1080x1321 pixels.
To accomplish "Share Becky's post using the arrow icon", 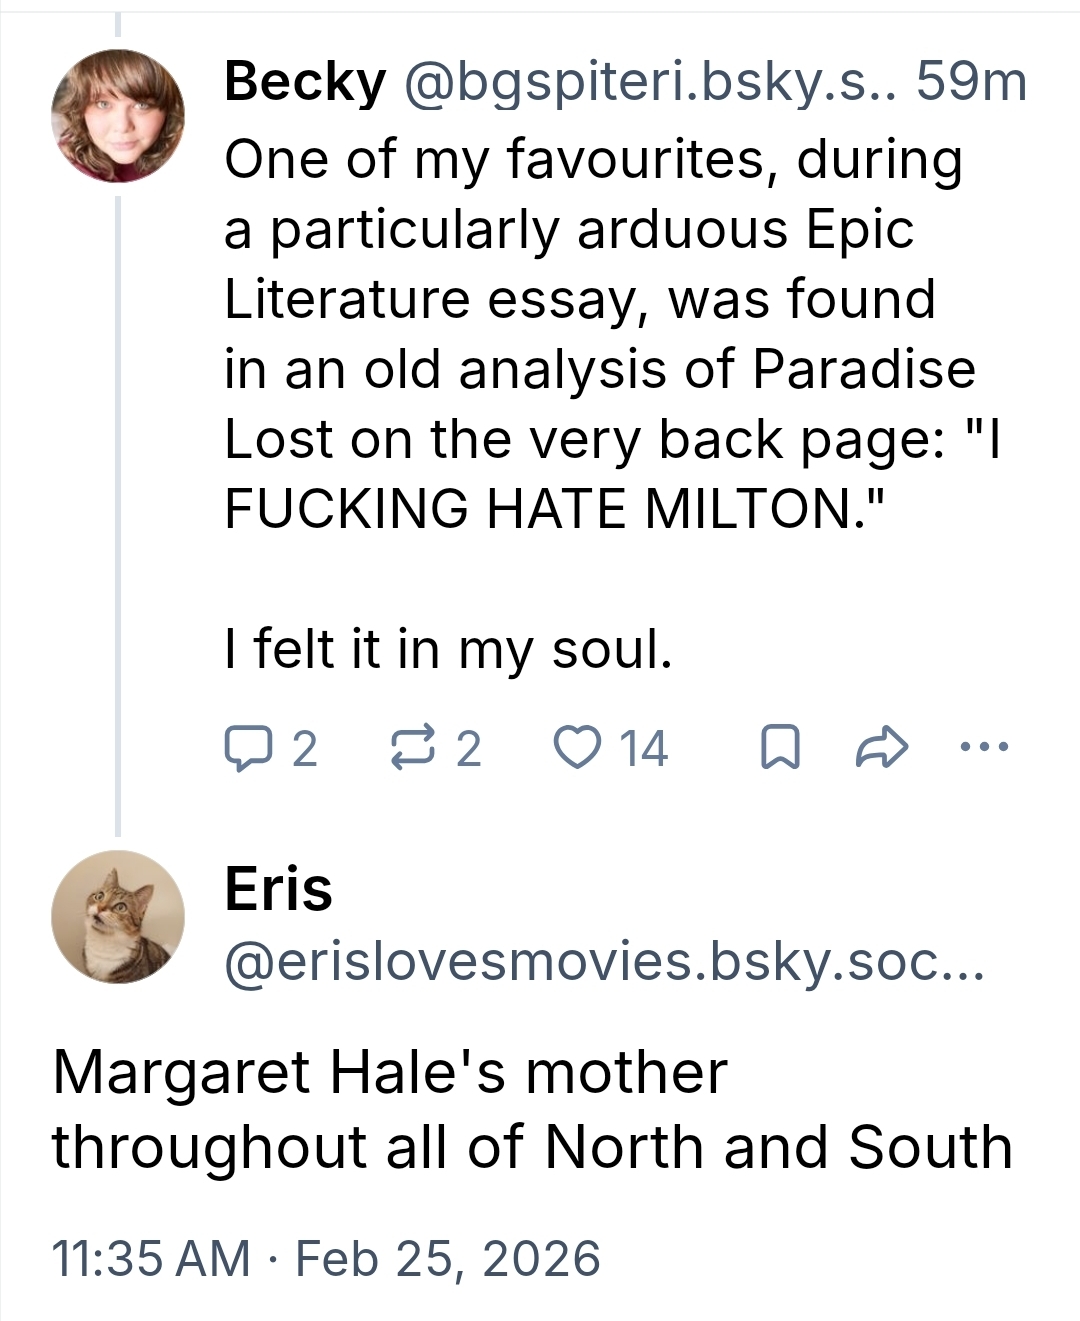I will tap(882, 749).
